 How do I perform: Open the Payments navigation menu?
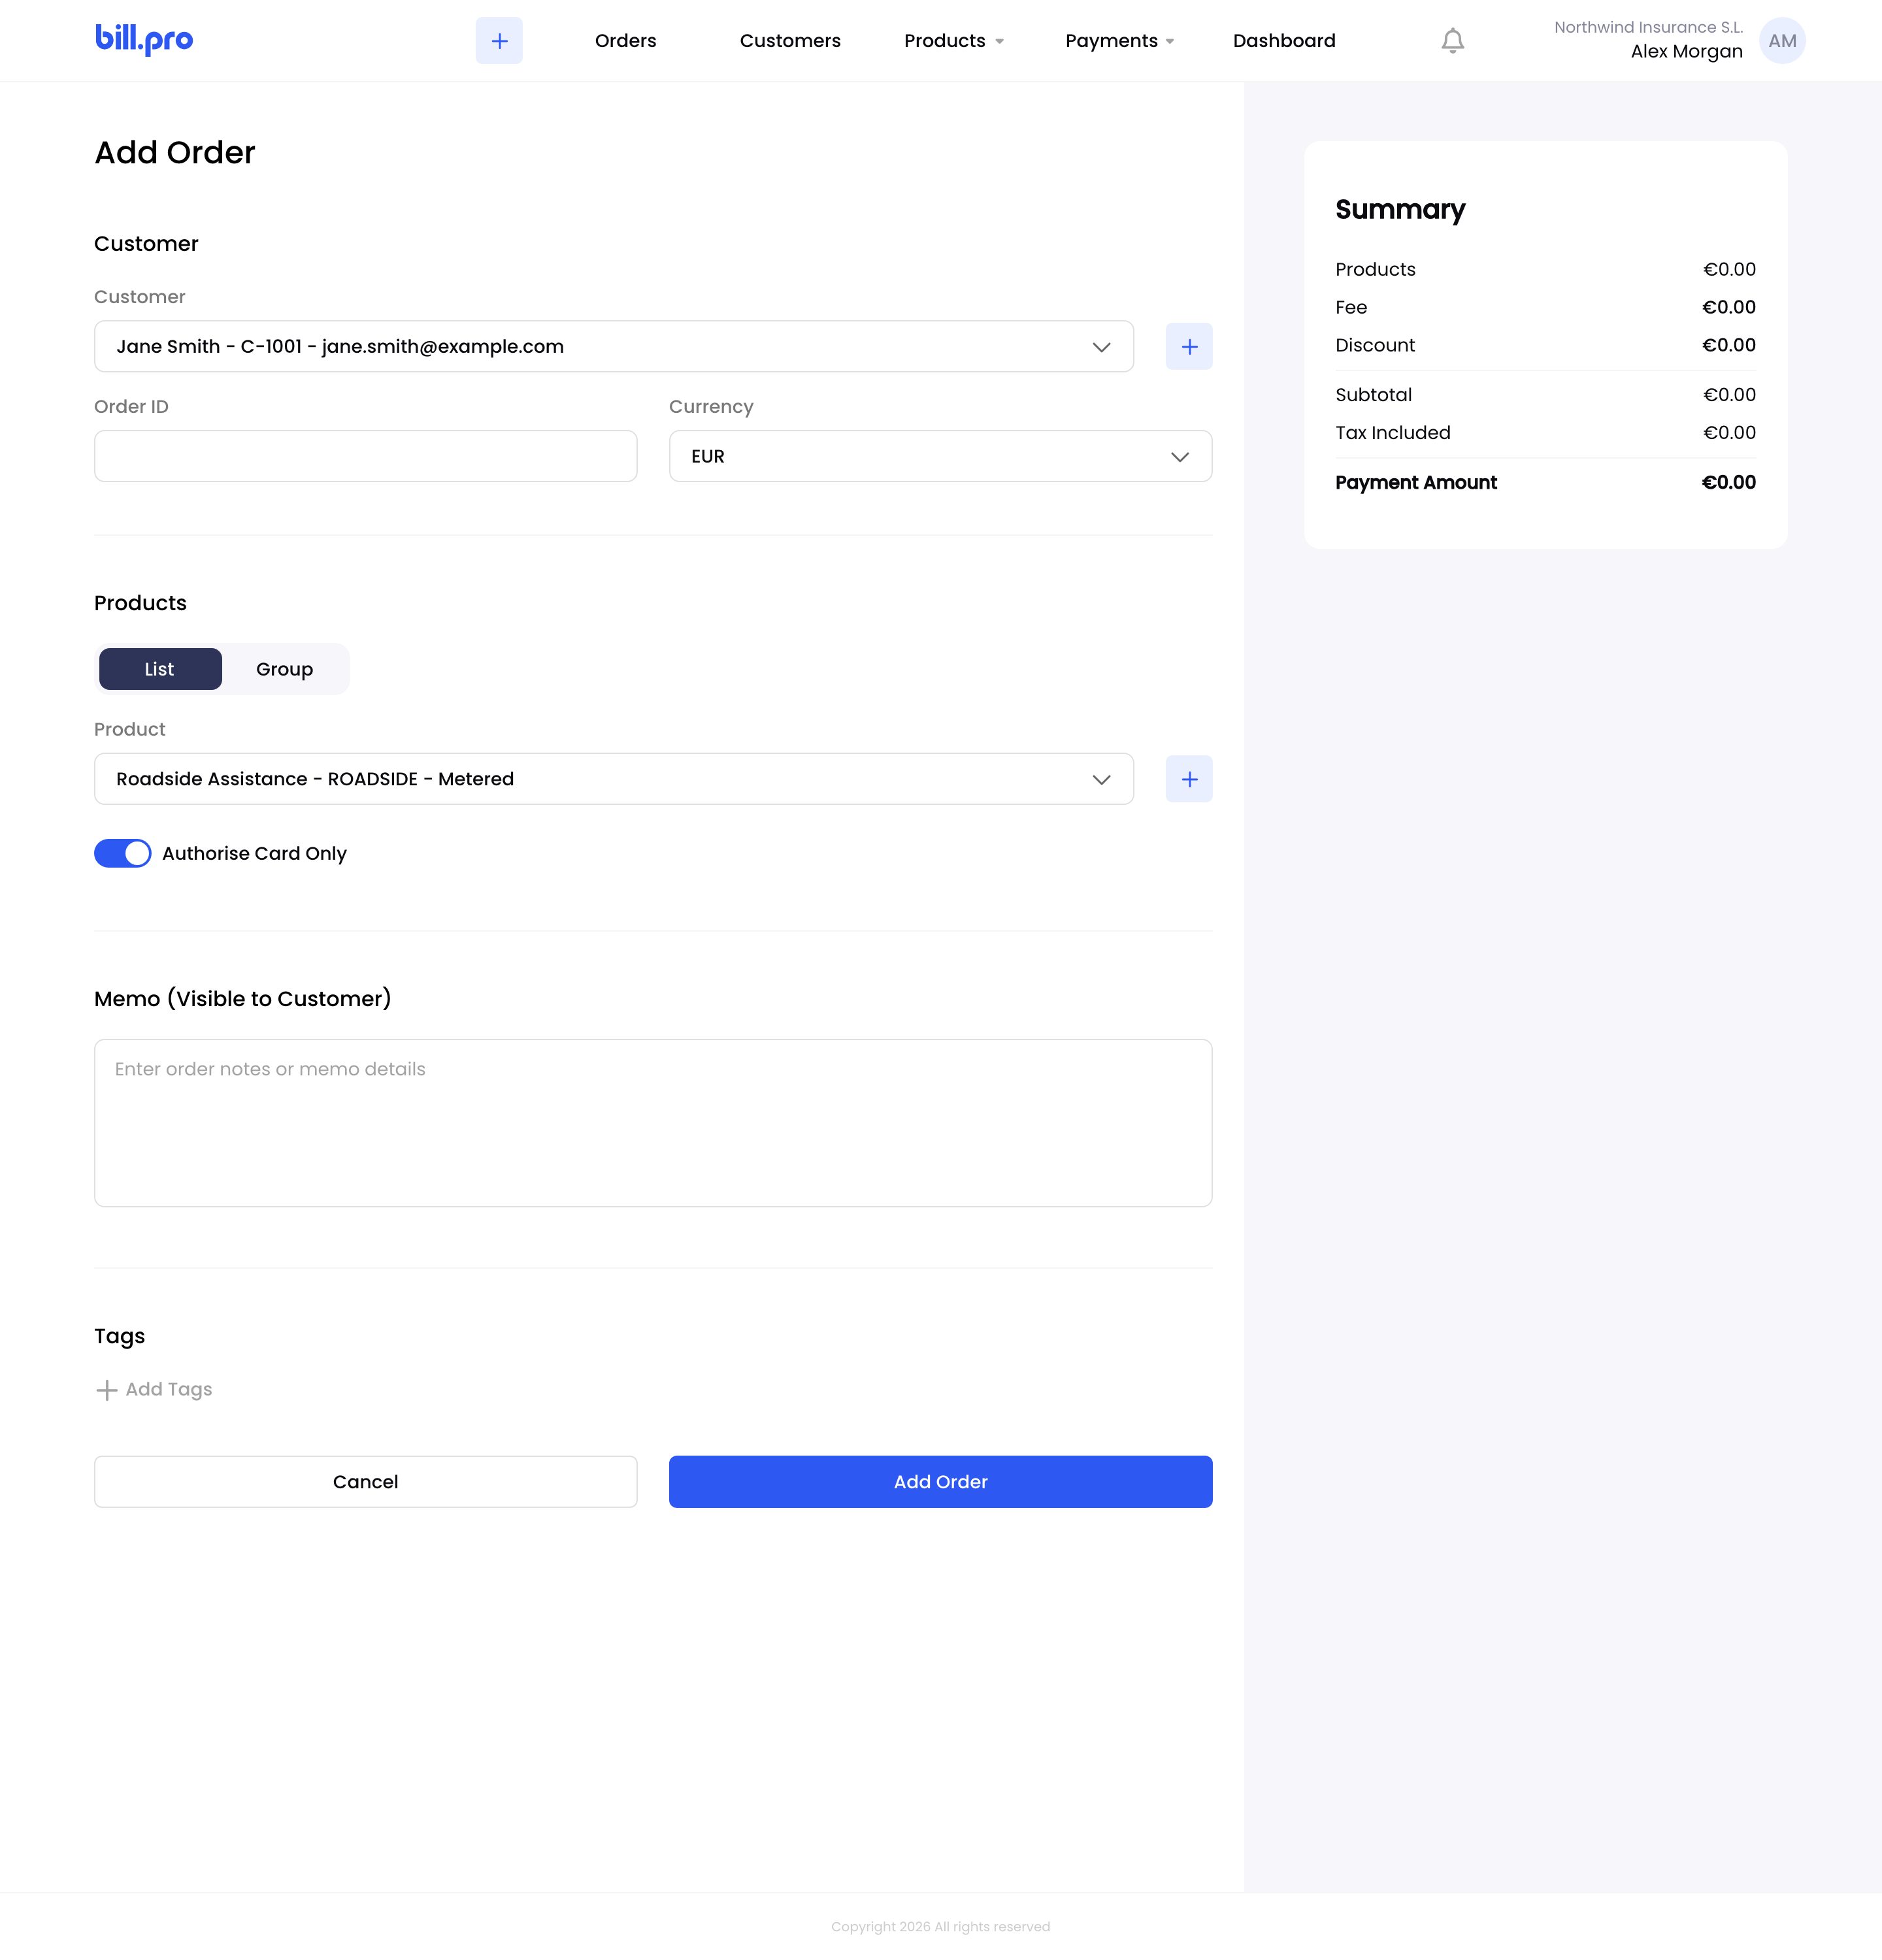click(x=1119, y=41)
